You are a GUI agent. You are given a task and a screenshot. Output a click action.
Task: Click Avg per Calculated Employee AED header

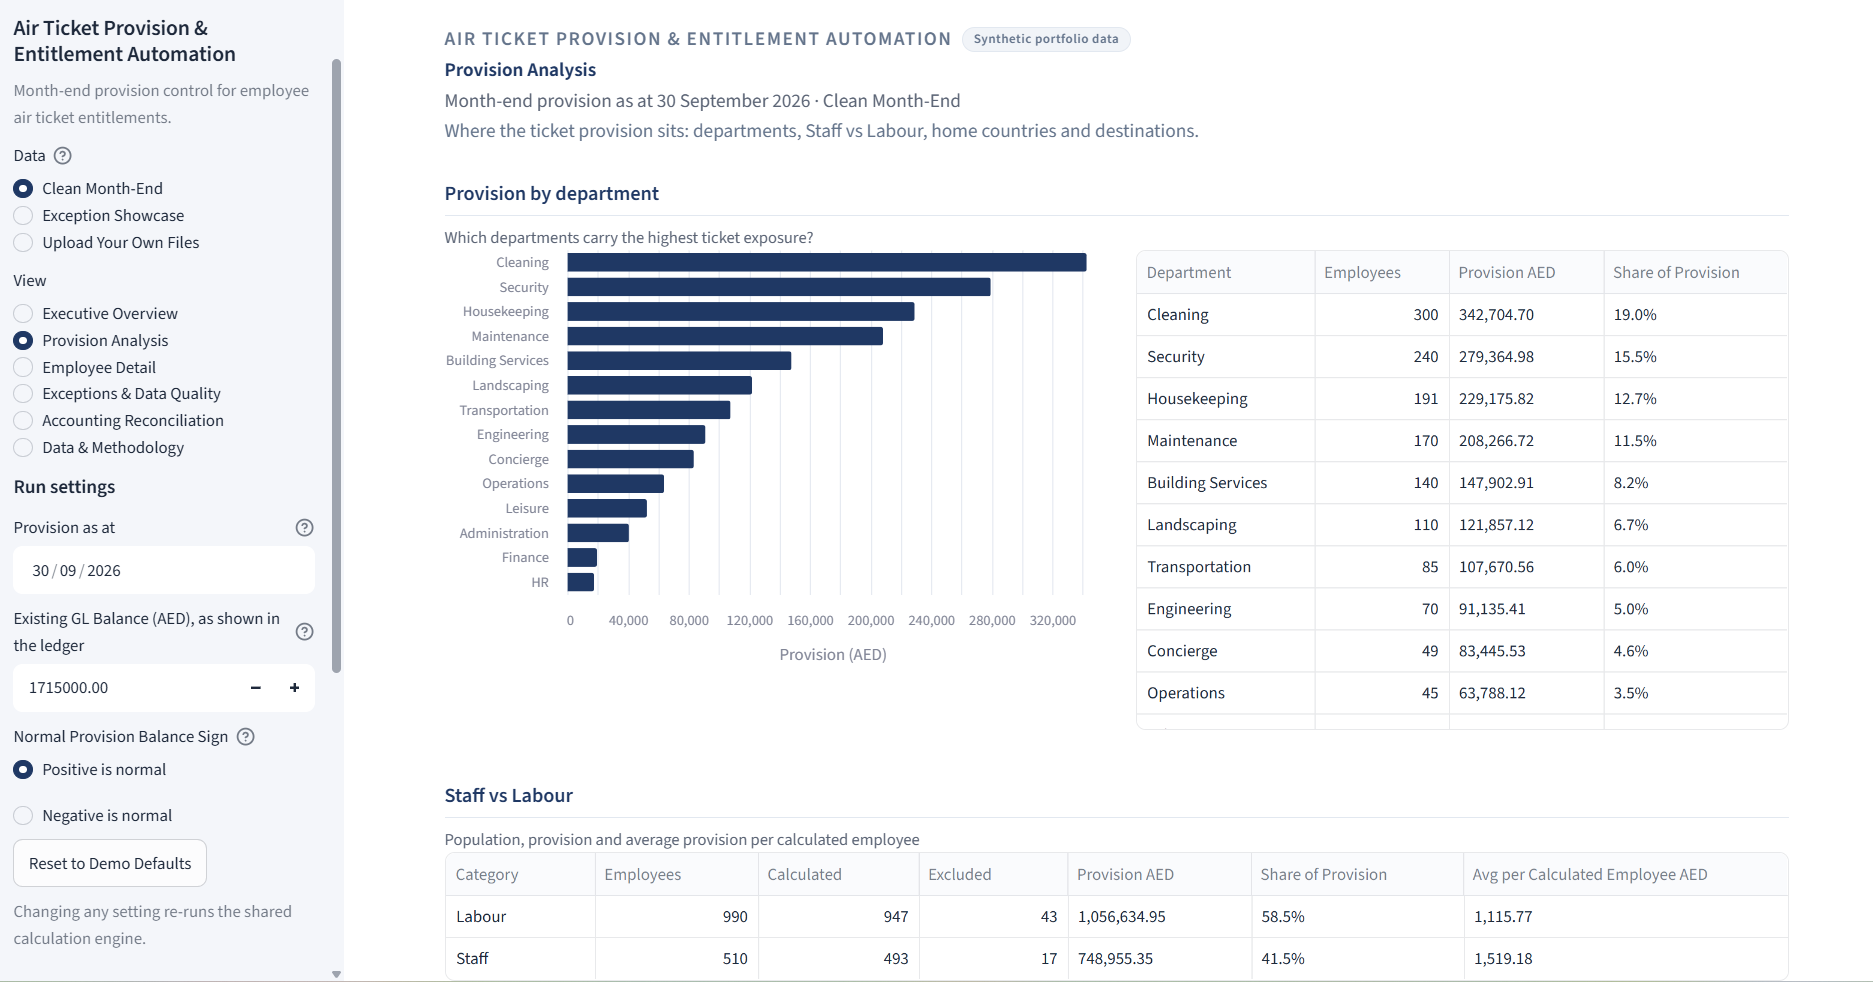pyautogui.click(x=1625, y=875)
